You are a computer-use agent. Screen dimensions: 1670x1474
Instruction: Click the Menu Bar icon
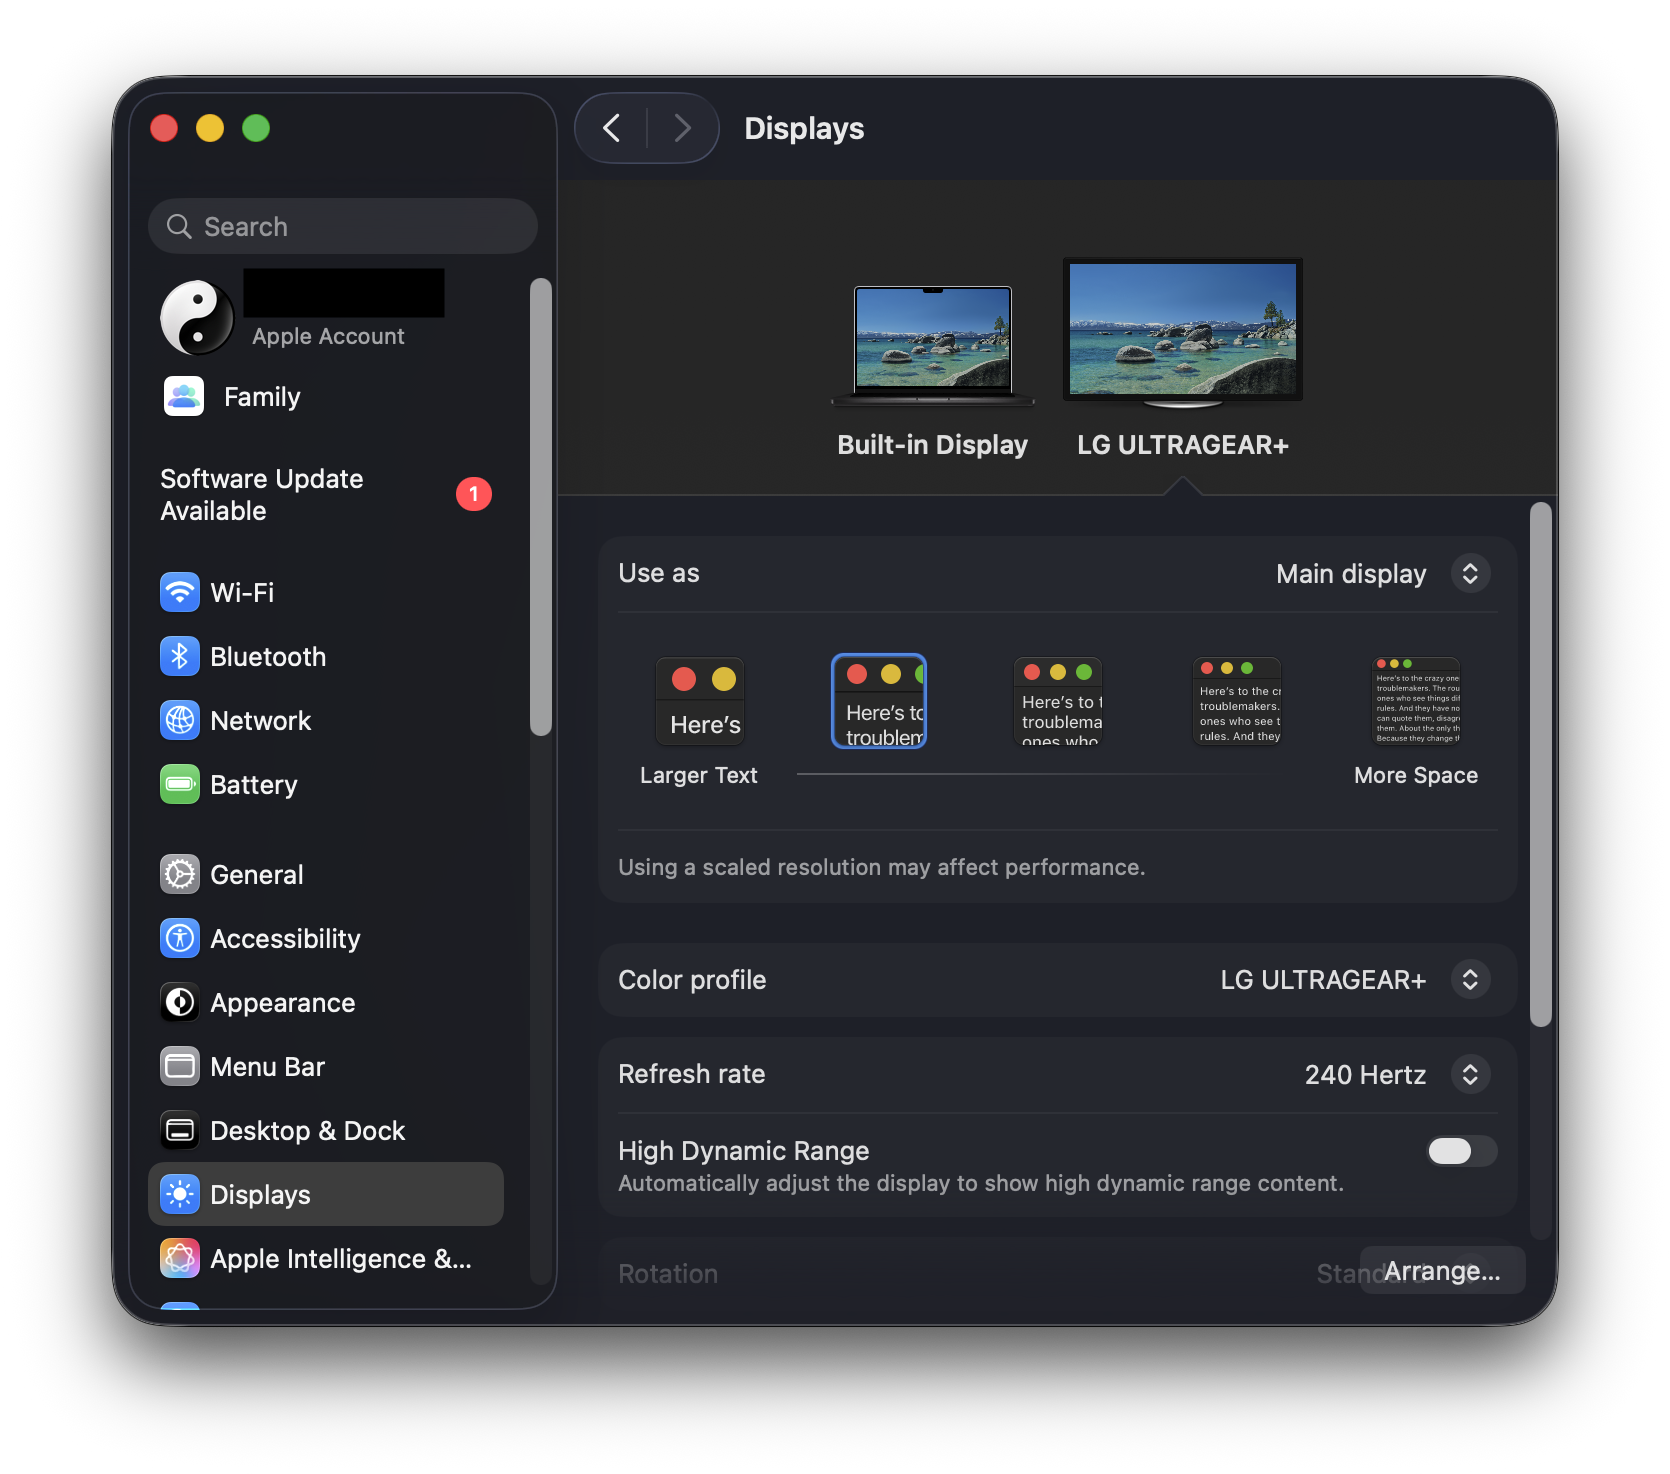tap(180, 1066)
